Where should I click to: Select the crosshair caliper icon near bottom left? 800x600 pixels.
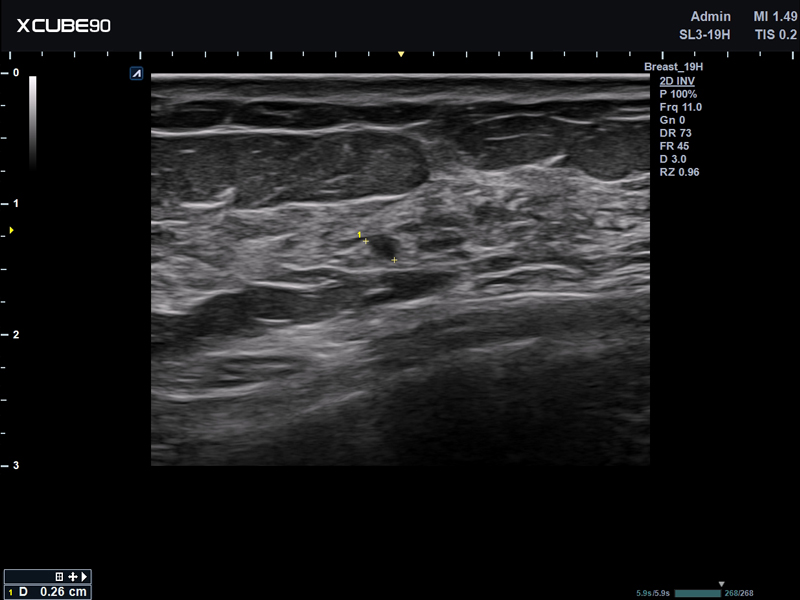pos(73,576)
